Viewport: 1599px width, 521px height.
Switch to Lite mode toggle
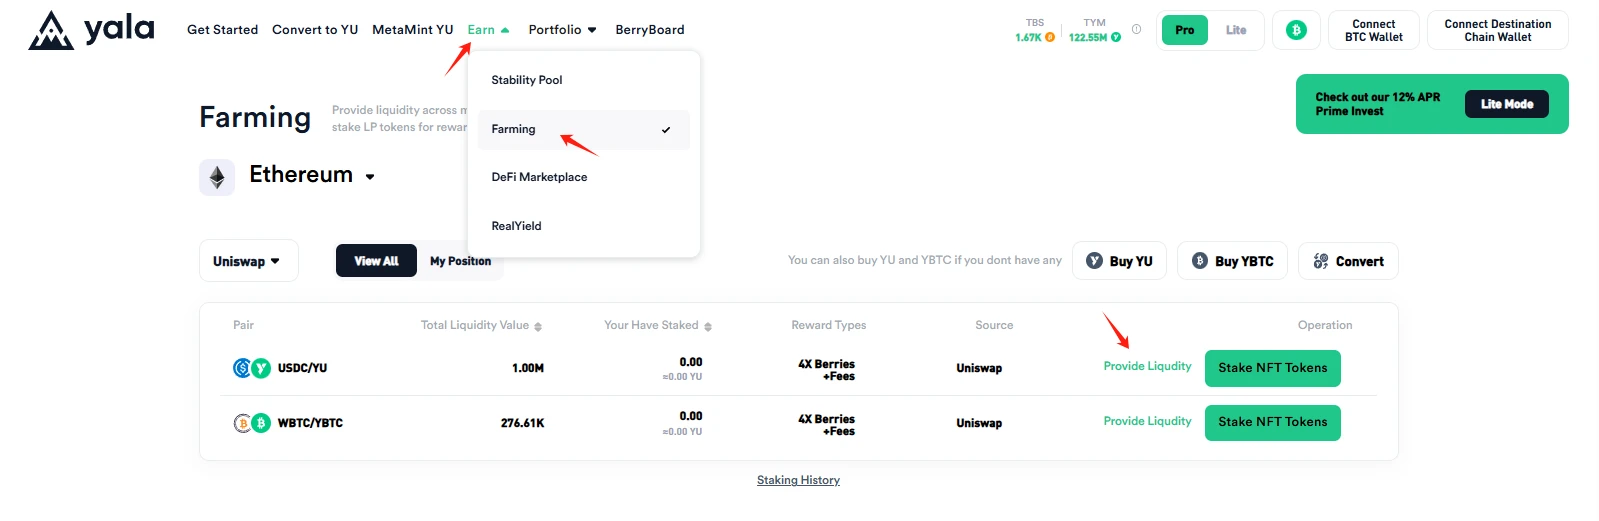1236,30
